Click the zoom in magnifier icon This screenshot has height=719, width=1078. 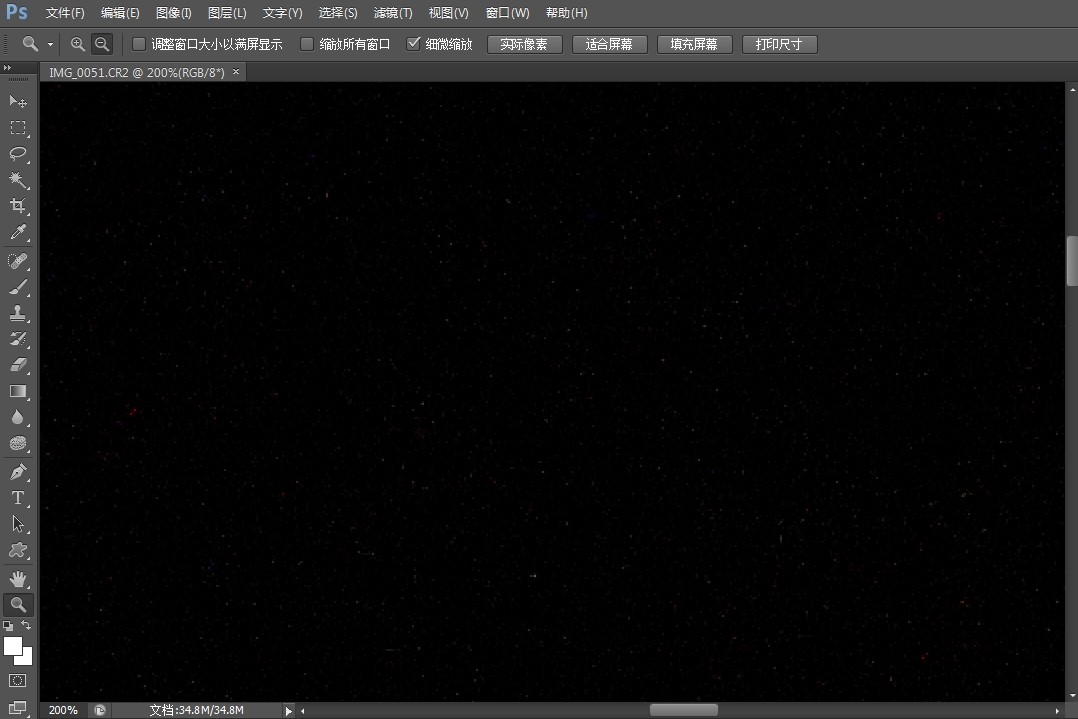pyautogui.click(x=78, y=44)
